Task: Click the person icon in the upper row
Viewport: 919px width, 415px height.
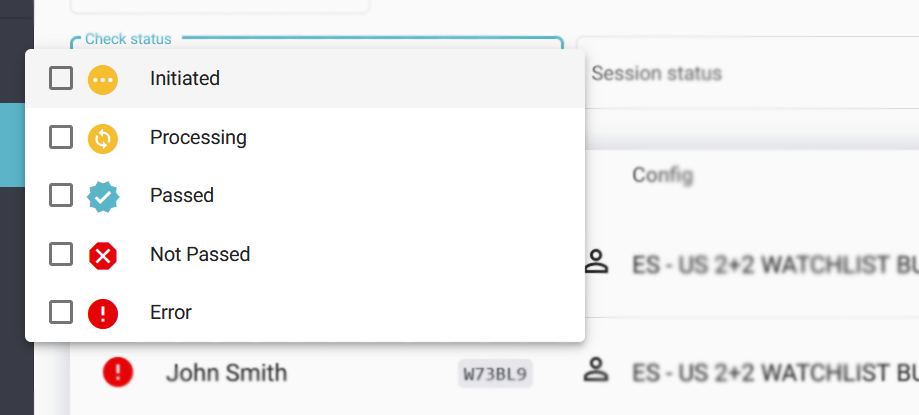Action: (x=597, y=263)
